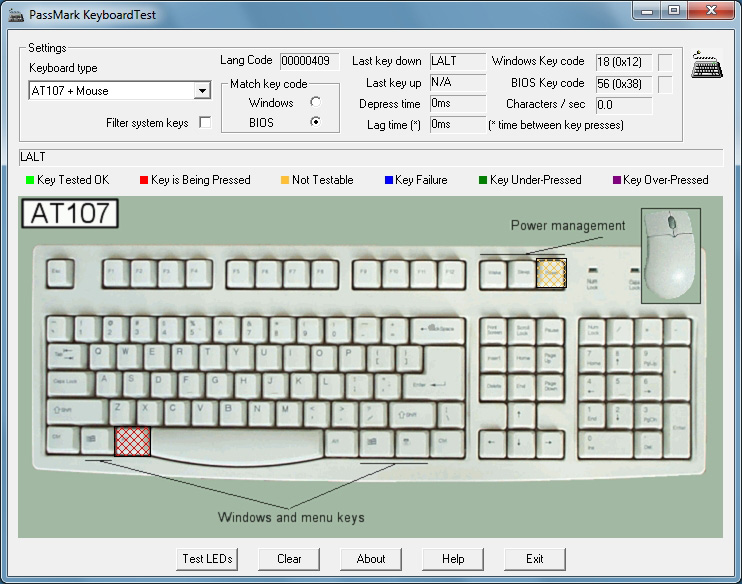Click the Tab key on the keyboard image

pos(67,356)
